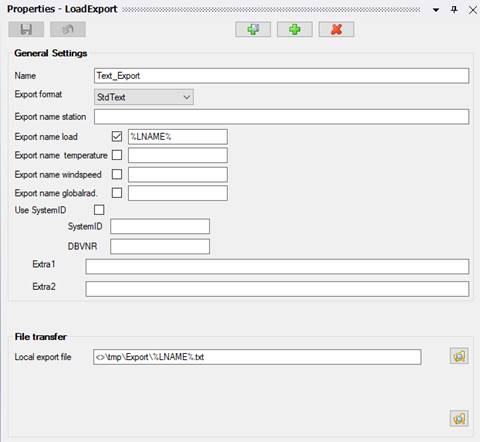Click the undo changes toolbar icon
This screenshot has width=480, height=442.
(x=68, y=30)
